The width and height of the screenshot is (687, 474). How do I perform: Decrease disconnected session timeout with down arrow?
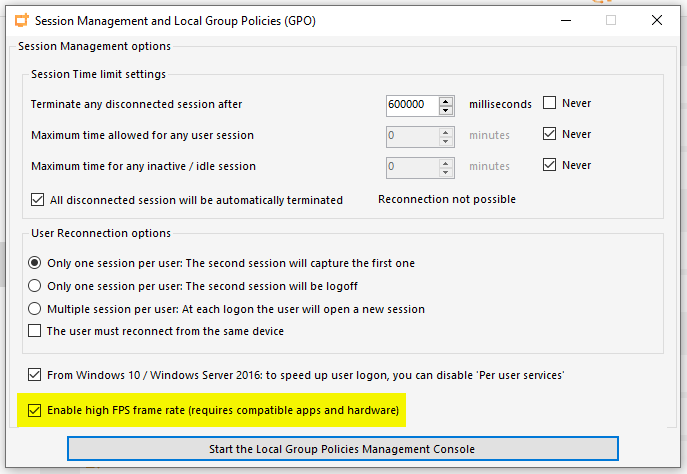(446, 109)
